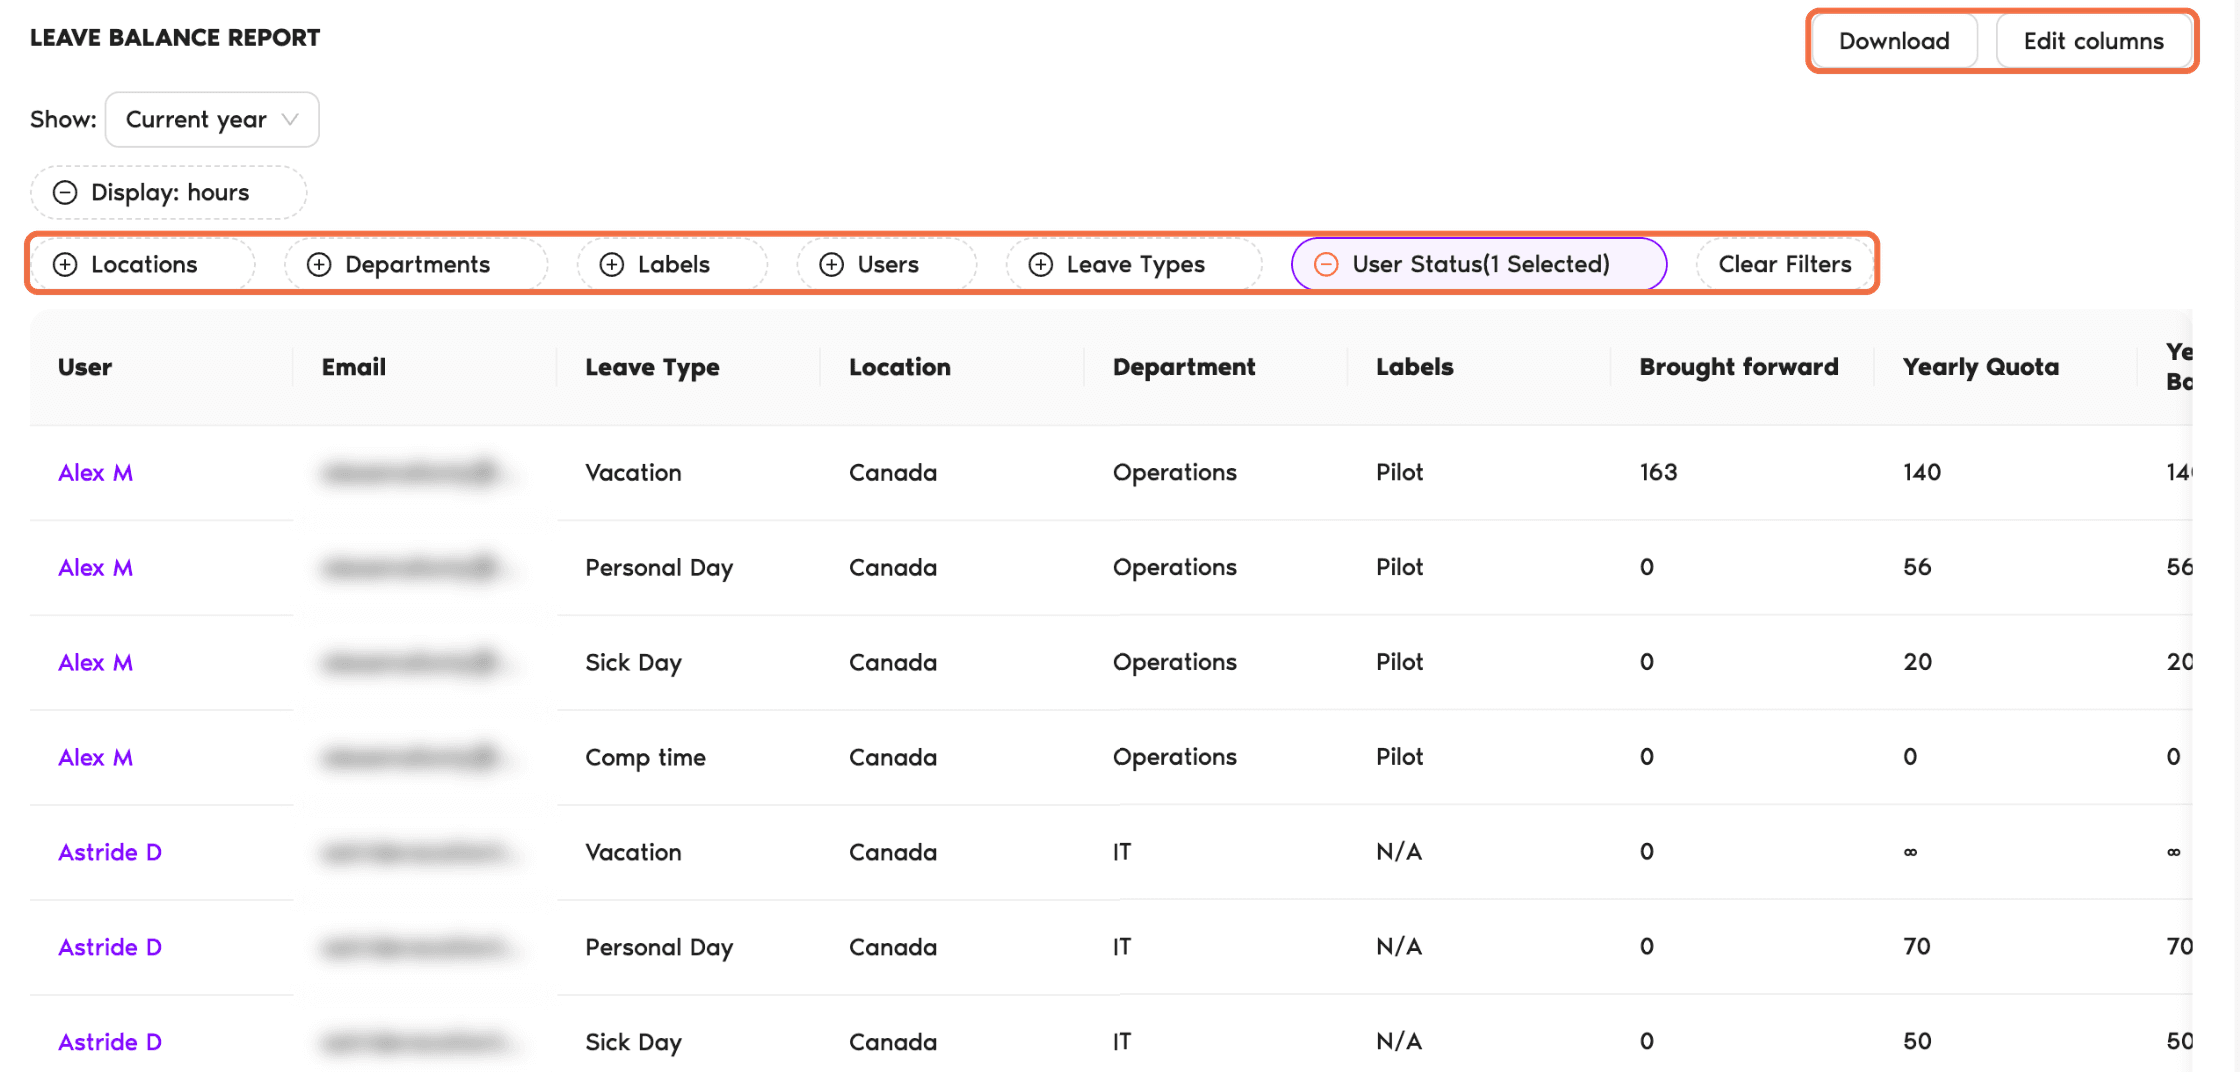Open Alex M link in Personal Day row

pos(95,567)
